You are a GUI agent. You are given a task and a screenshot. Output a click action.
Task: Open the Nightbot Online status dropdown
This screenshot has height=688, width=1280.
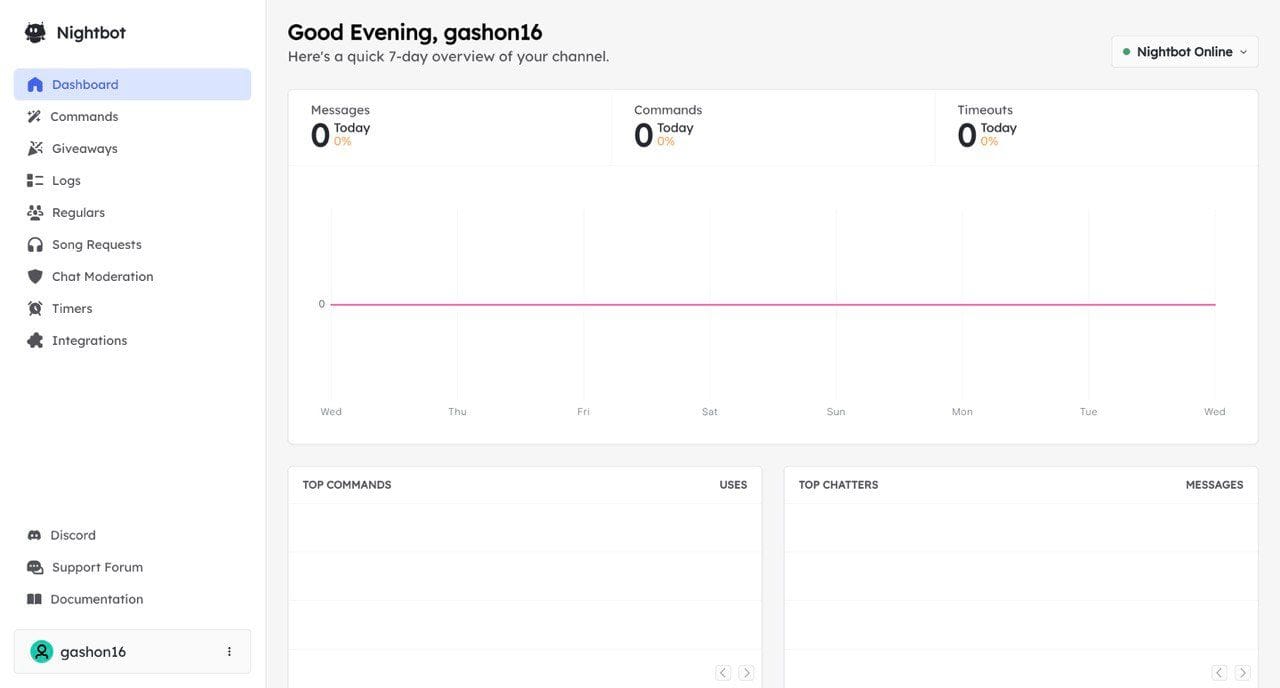point(1184,52)
